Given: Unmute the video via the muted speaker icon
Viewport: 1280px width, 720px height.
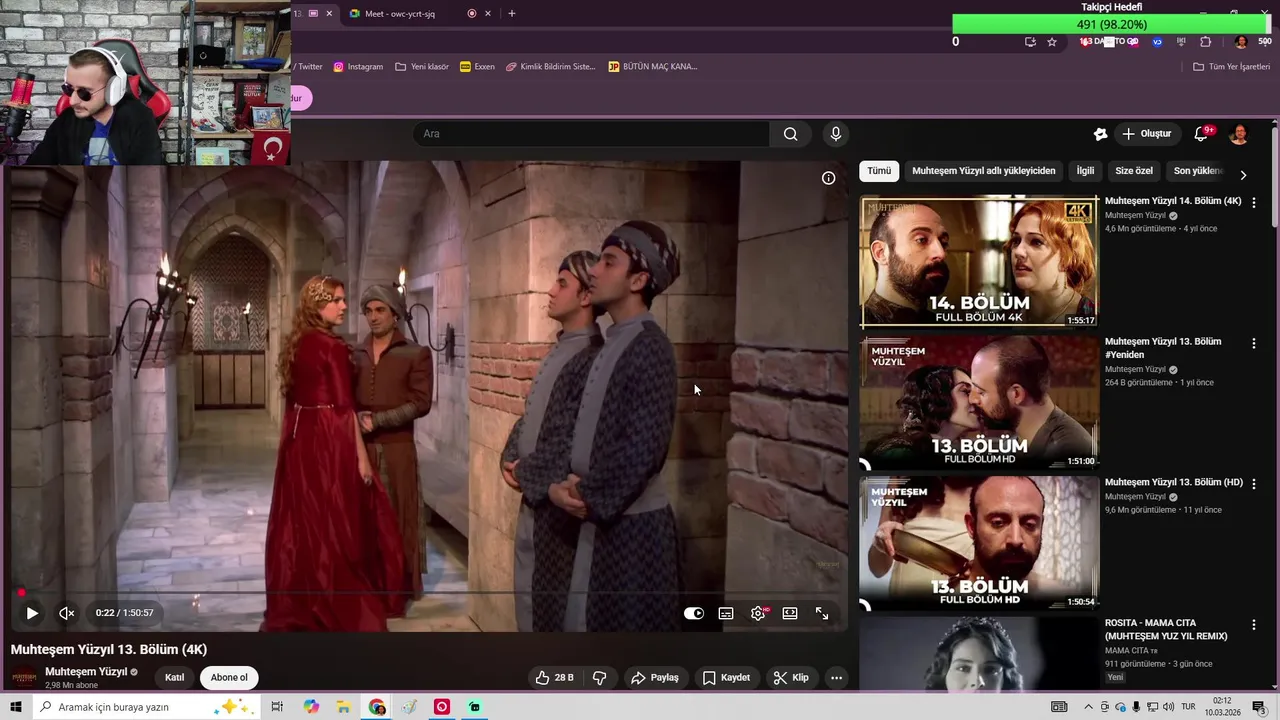Looking at the screenshot, I should pyautogui.click(x=67, y=613).
